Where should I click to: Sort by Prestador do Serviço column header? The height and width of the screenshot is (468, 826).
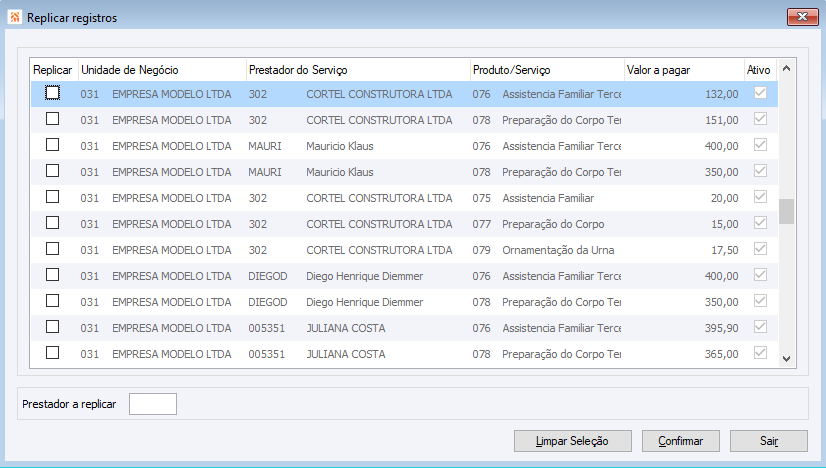point(358,70)
